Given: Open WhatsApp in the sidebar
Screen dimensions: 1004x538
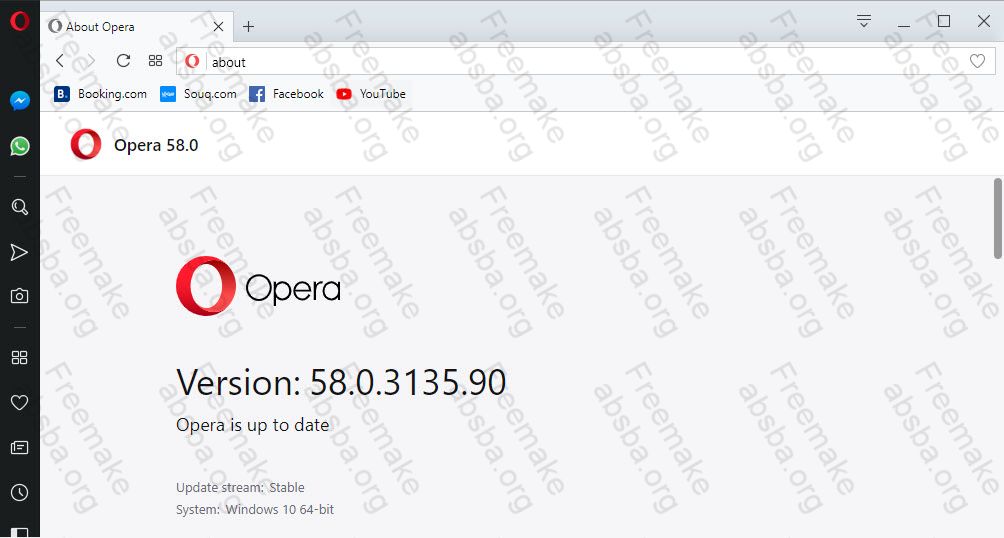Looking at the screenshot, I should (x=19, y=146).
